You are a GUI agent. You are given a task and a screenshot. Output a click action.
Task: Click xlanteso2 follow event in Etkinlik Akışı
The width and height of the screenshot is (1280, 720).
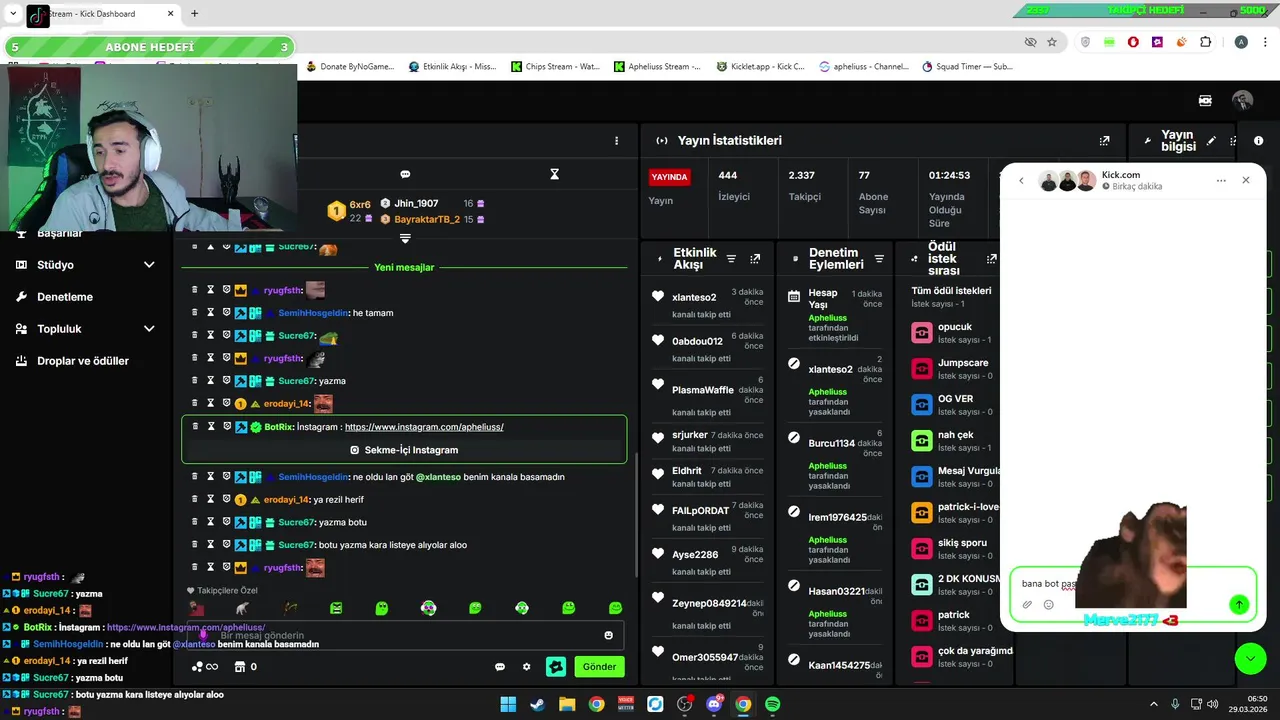click(709, 305)
